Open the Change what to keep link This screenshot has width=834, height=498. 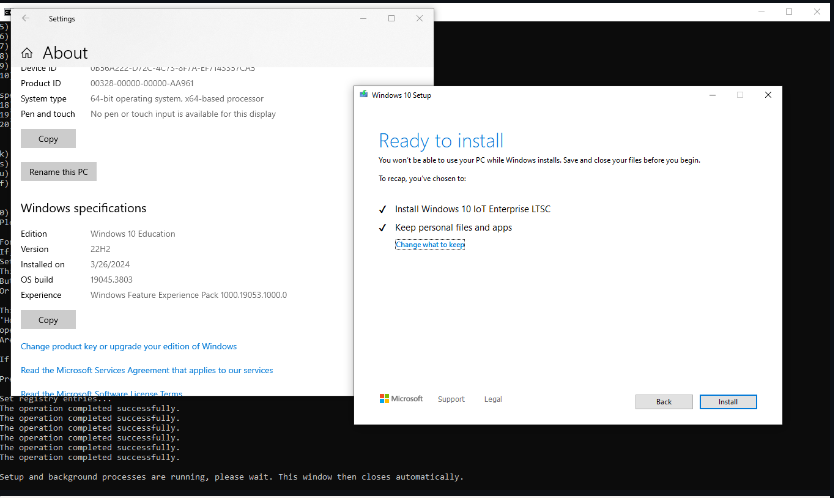coord(430,245)
